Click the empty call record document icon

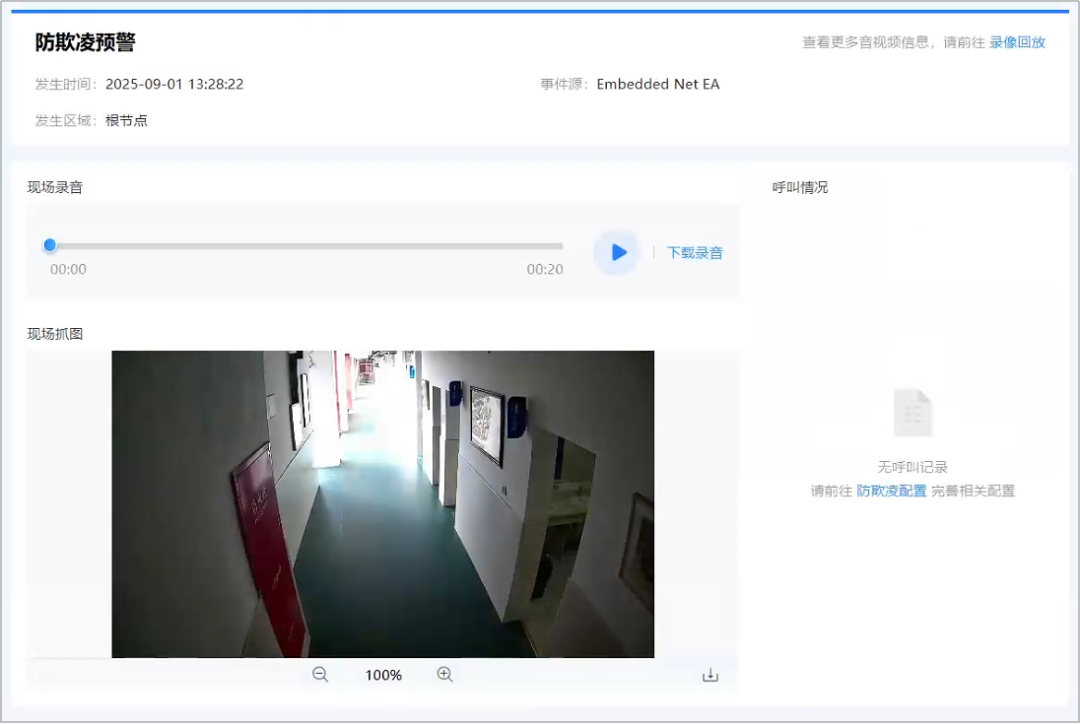(x=912, y=412)
